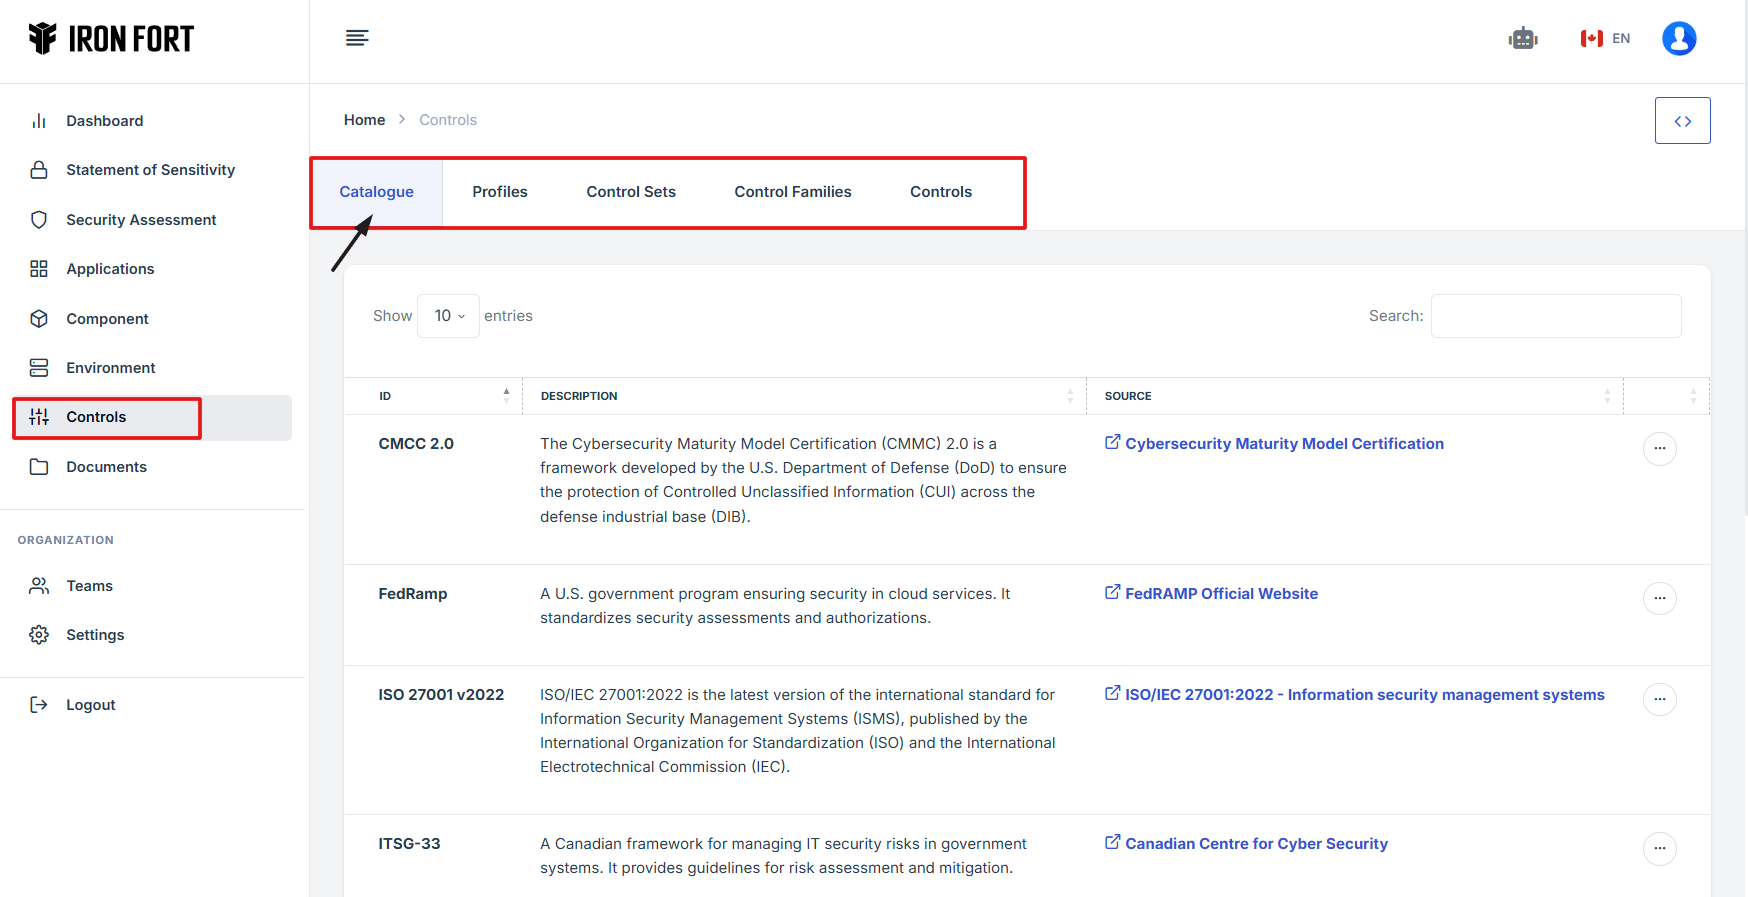Open the chatbot robot icon
Viewport: 1748px width, 897px height.
1522,39
